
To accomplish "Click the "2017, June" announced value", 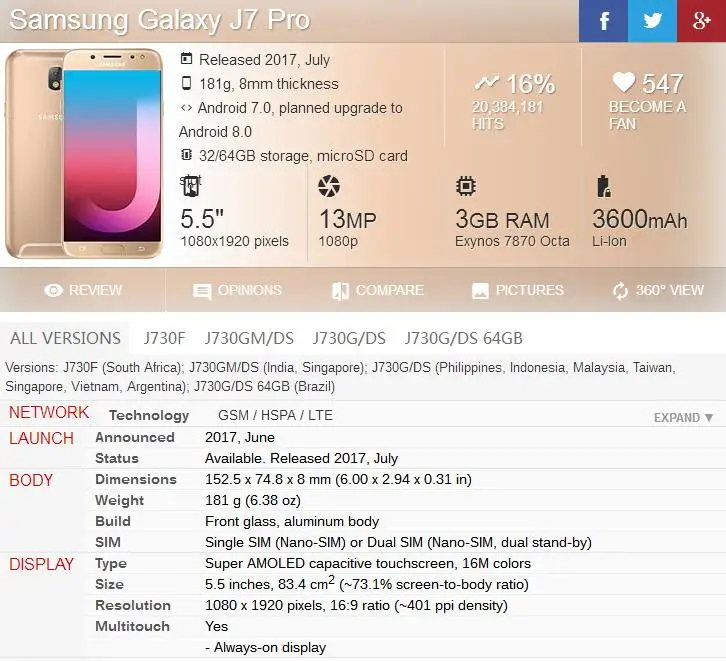I will [240, 437].
